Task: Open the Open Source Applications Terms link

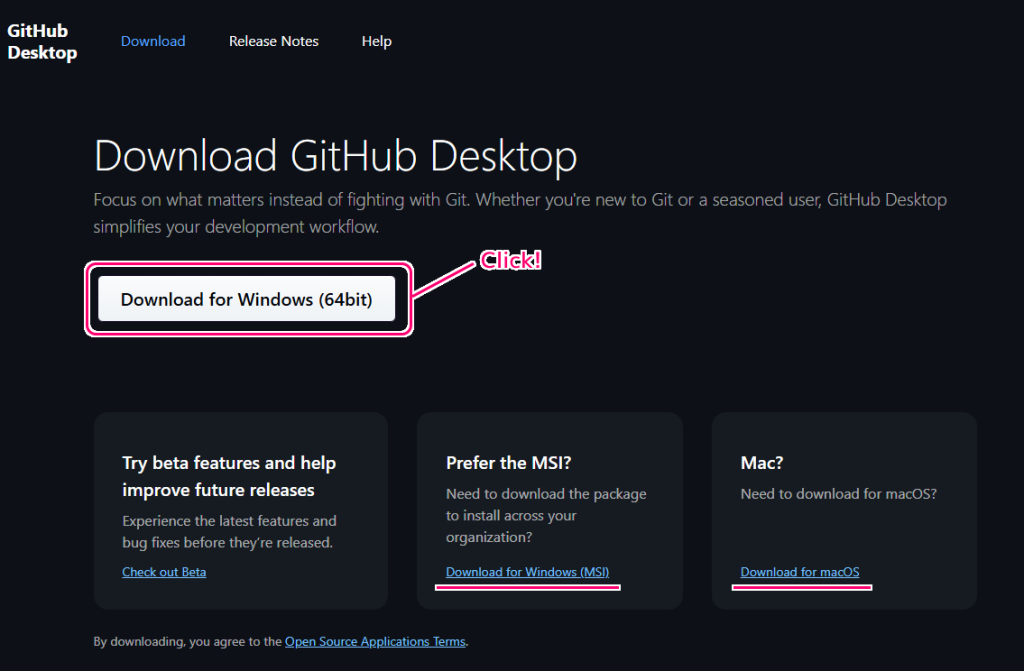Action: click(375, 642)
